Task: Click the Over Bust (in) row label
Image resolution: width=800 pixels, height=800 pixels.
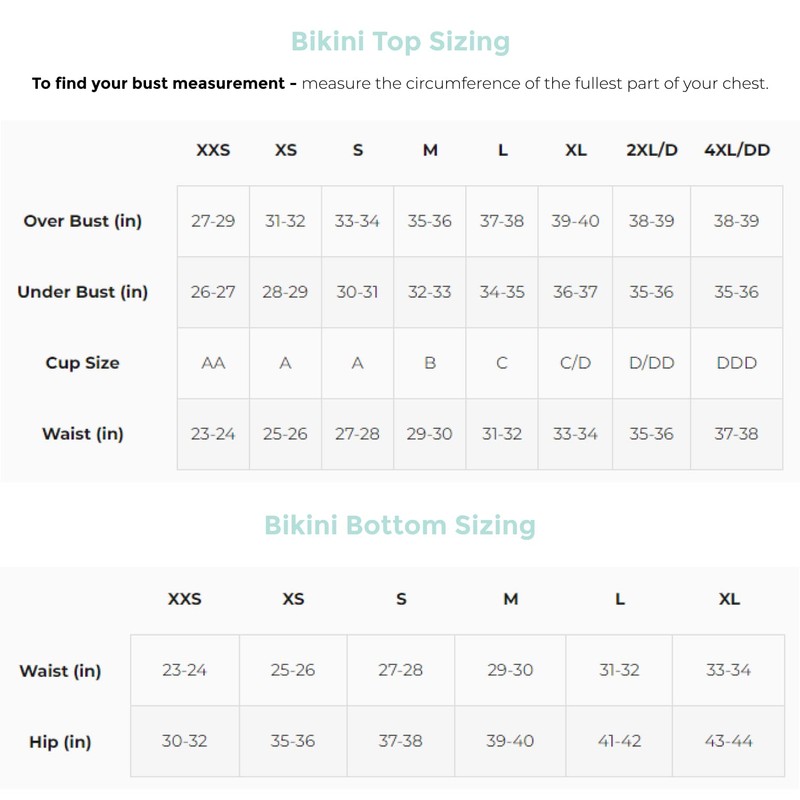Action: pyautogui.click(x=83, y=221)
